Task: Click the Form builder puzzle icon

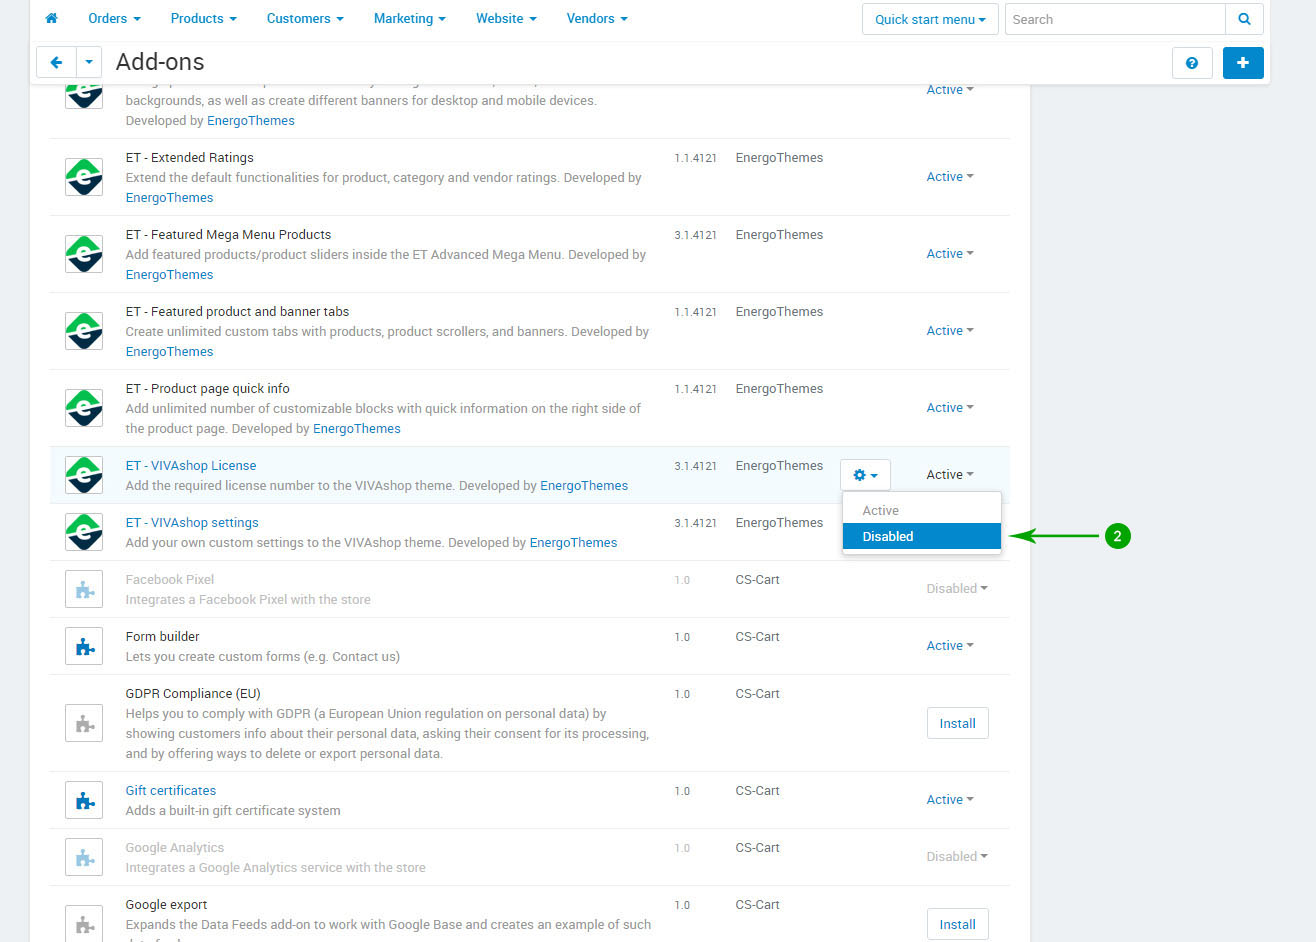Action: [84, 646]
